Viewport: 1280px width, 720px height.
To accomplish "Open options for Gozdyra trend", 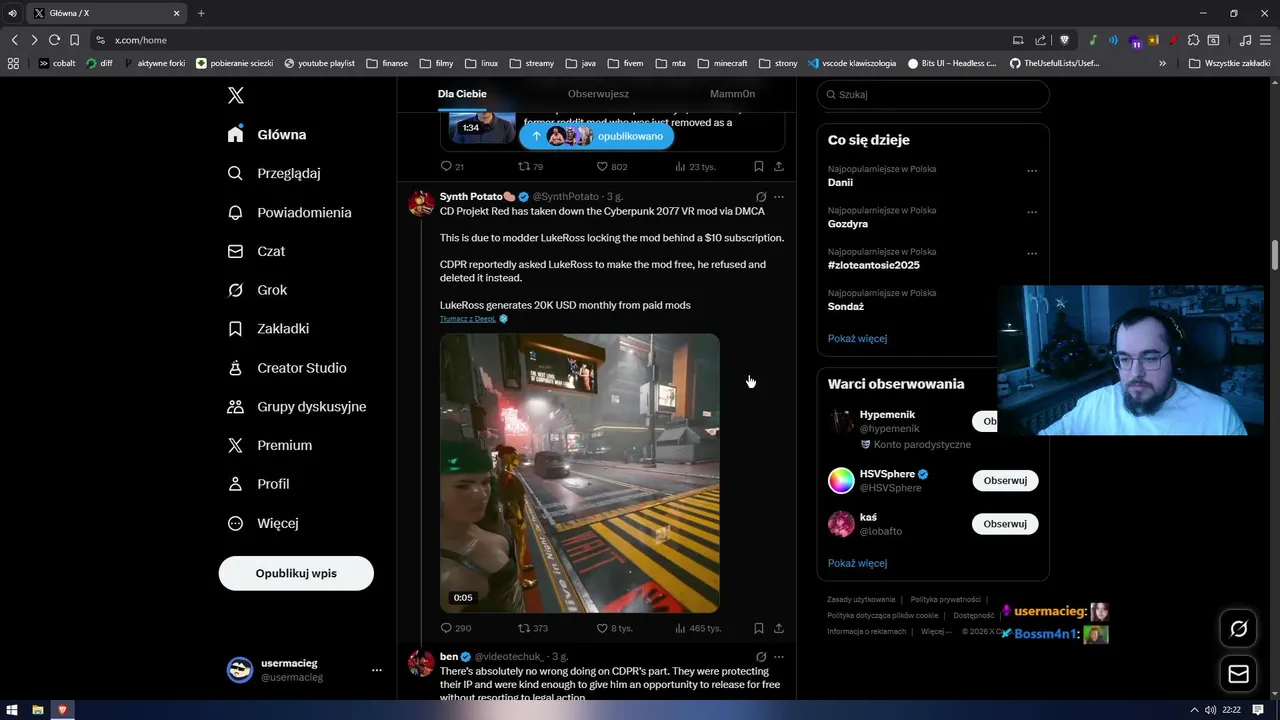I will (x=1032, y=212).
